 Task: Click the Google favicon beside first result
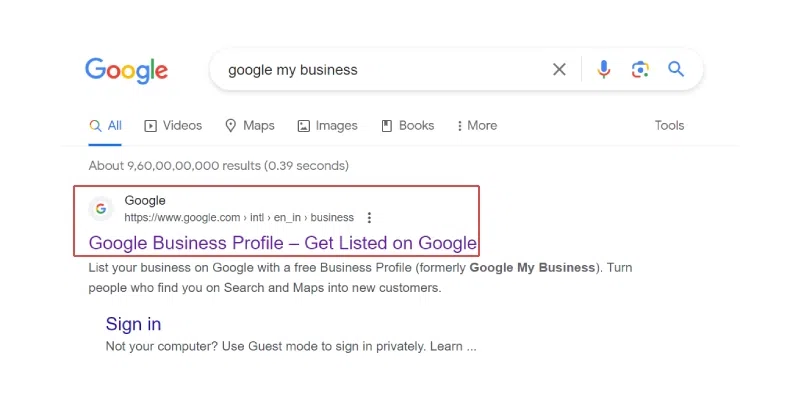[x=101, y=209]
